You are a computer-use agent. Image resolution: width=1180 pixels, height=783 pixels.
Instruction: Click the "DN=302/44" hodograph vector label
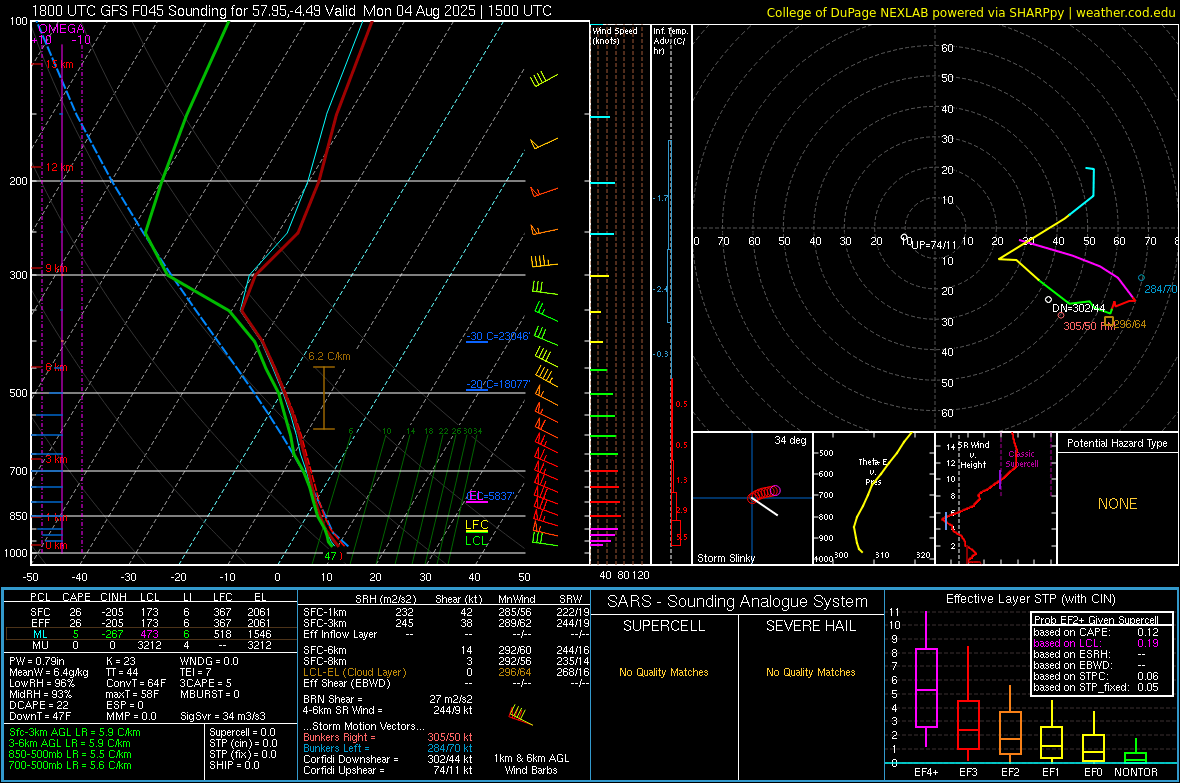click(x=1078, y=308)
